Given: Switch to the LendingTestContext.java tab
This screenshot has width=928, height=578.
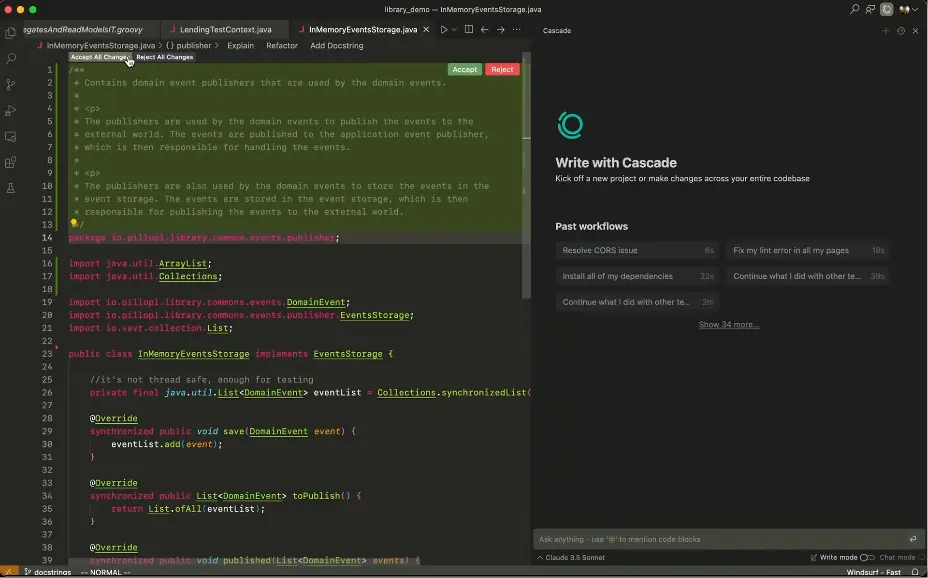Looking at the screenshot, I should tap(225, 30).
